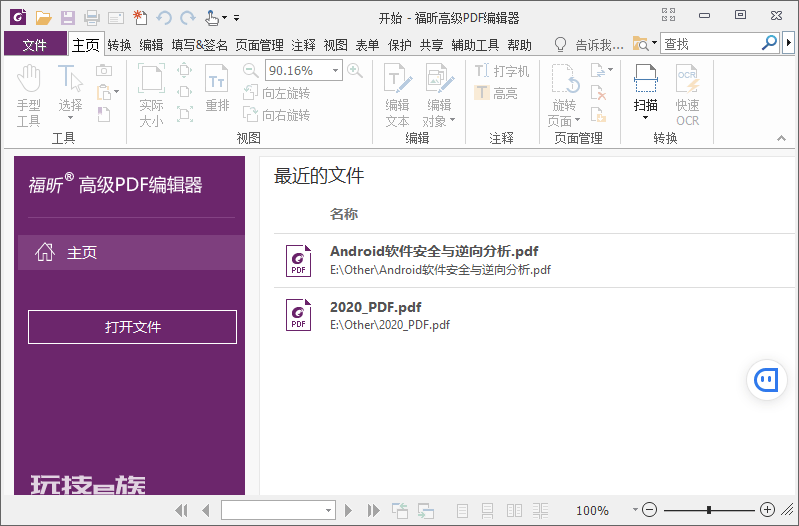Image resolution: width=799 pixels, height=526 pixels.
Task: Click the facing pages view icon in status bar
Action: point(515,510)
